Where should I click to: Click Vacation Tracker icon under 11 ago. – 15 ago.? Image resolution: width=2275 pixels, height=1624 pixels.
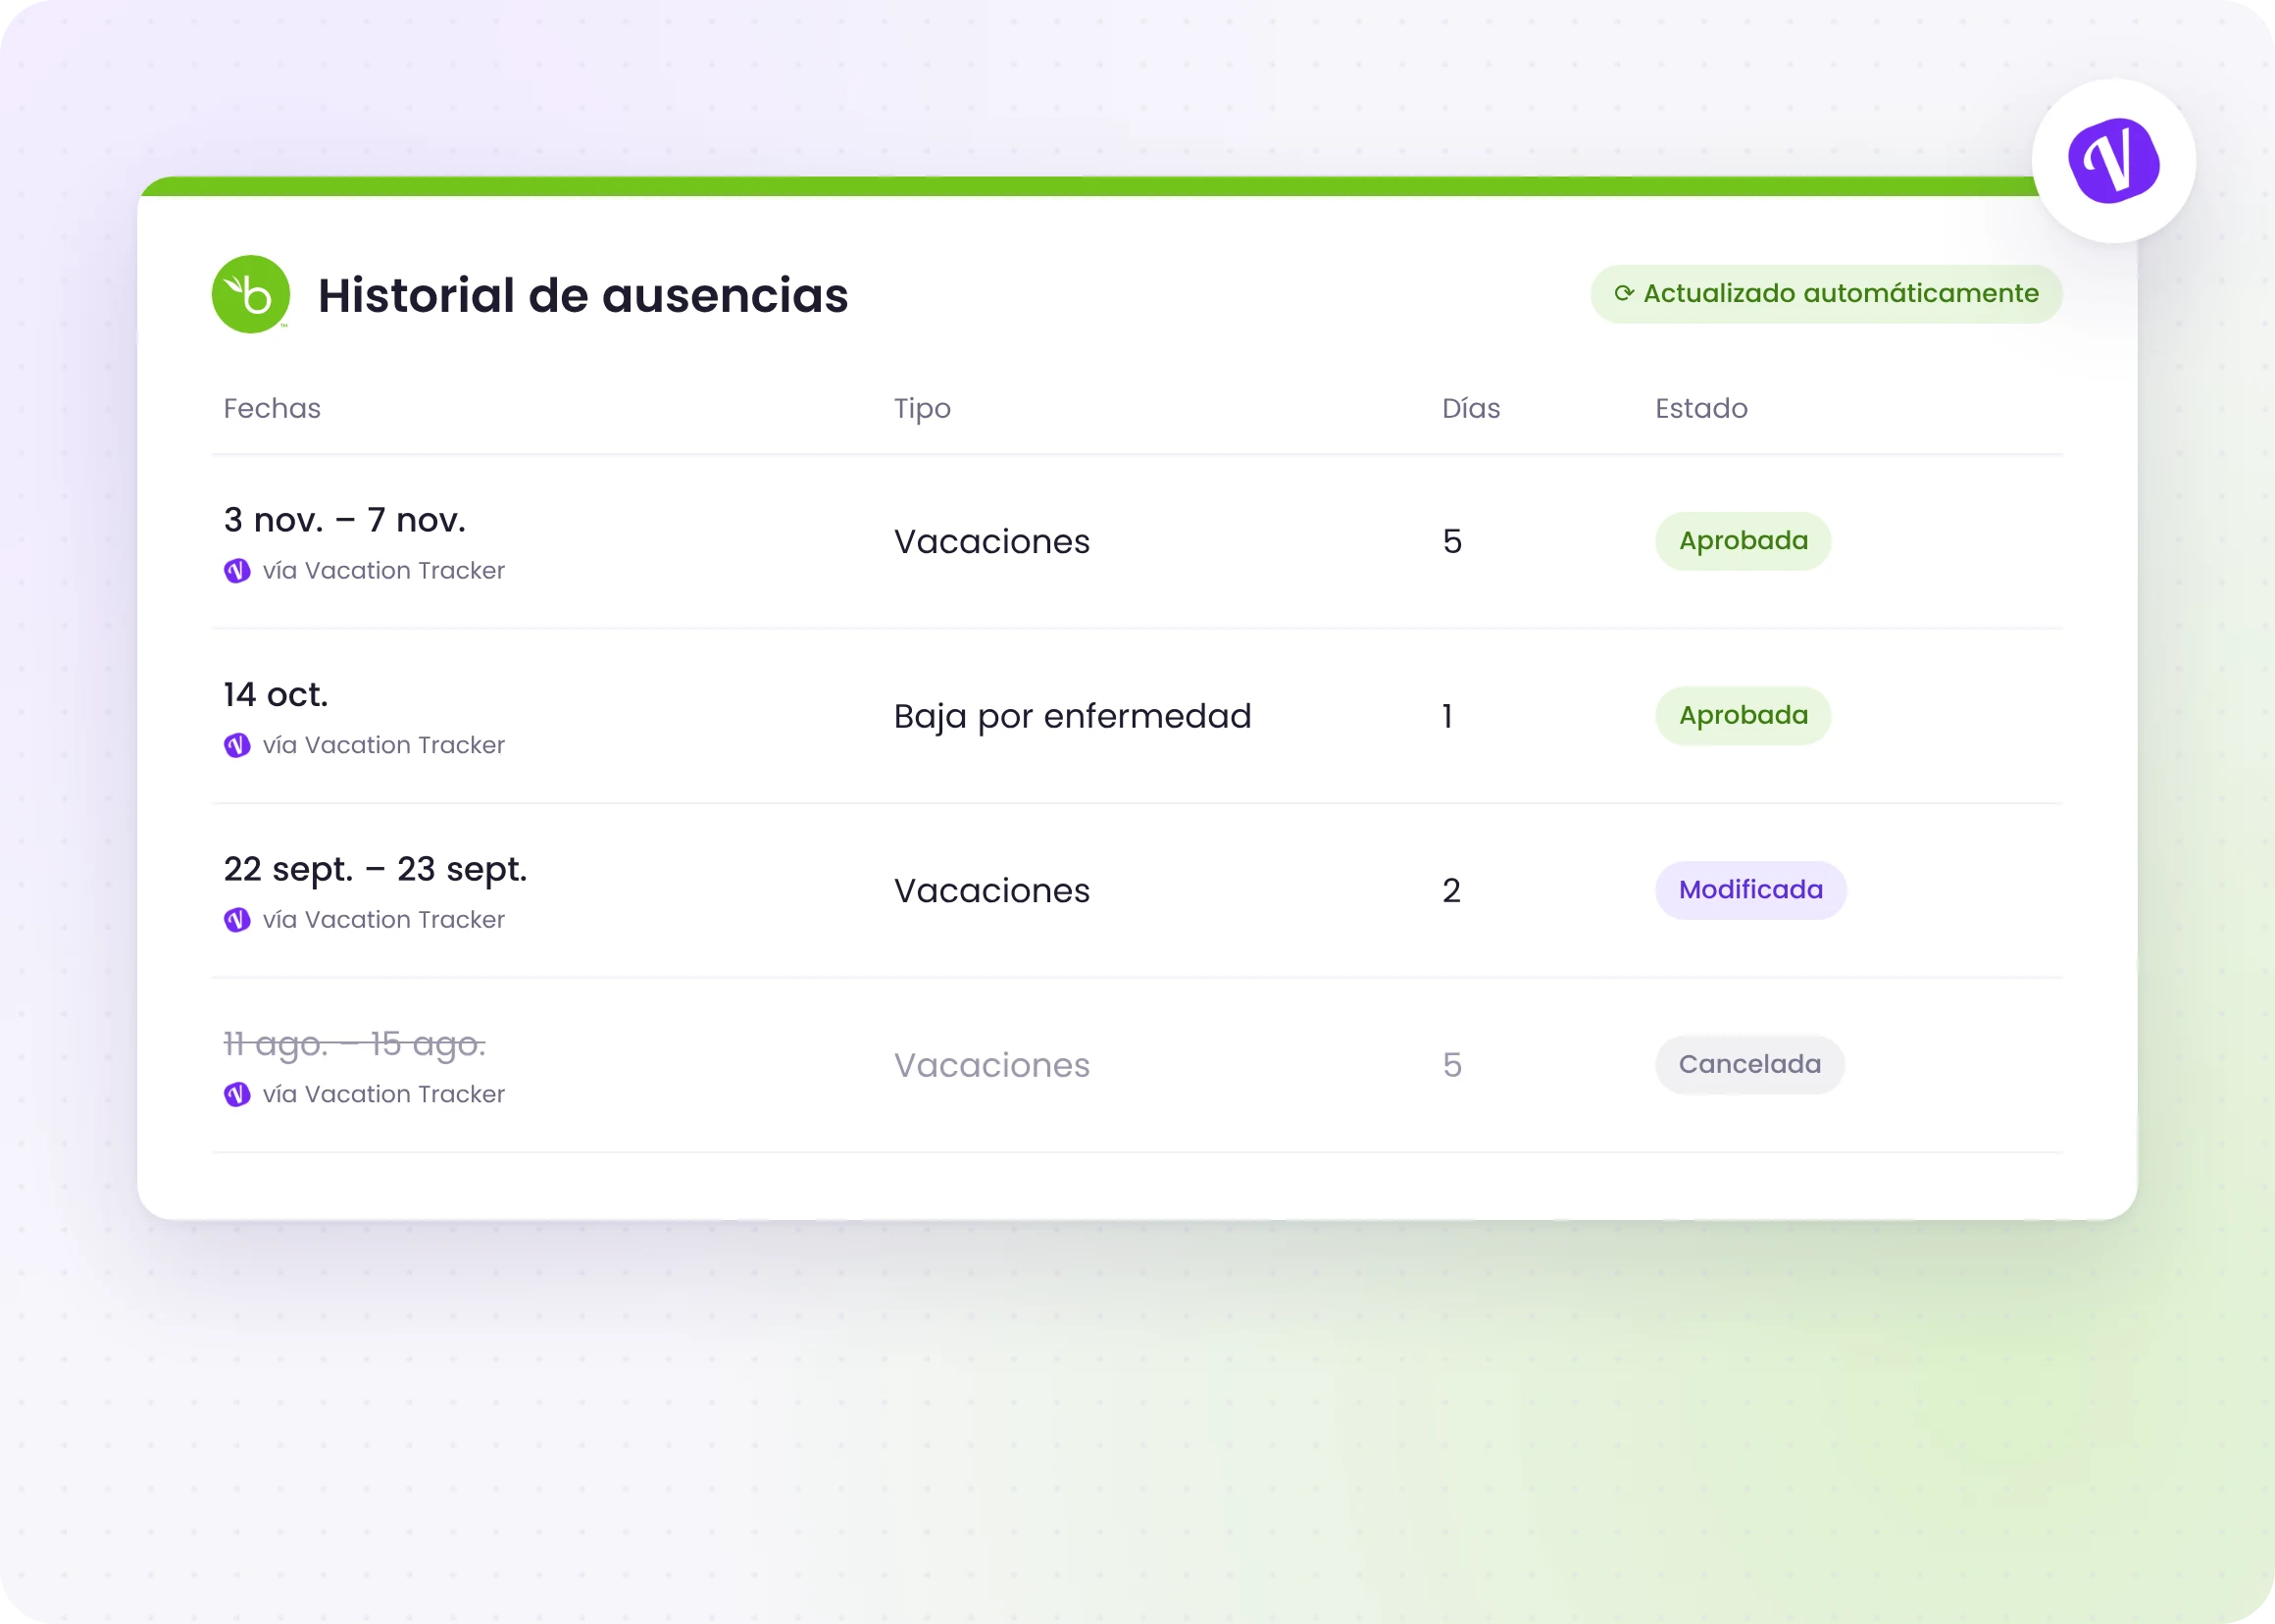point(237,1095)
